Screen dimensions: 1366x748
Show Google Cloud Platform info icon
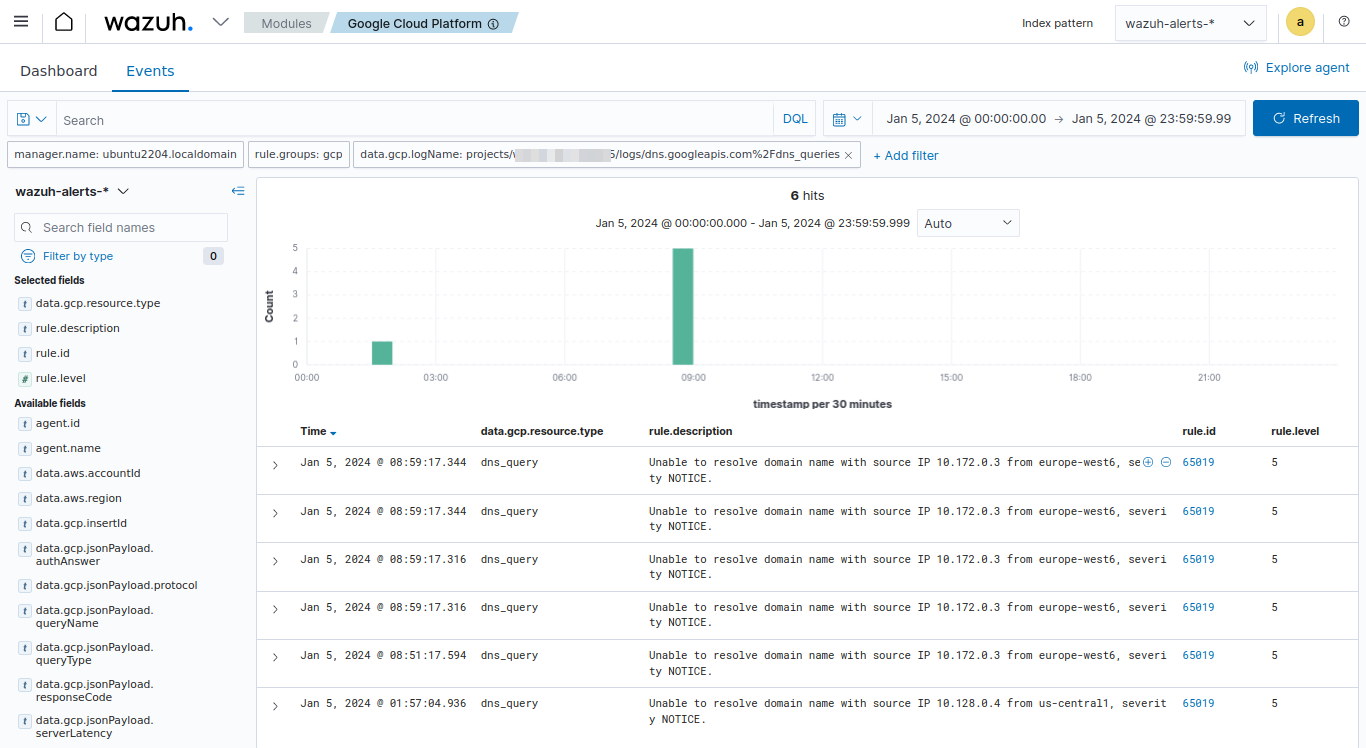tap(493, 24)
